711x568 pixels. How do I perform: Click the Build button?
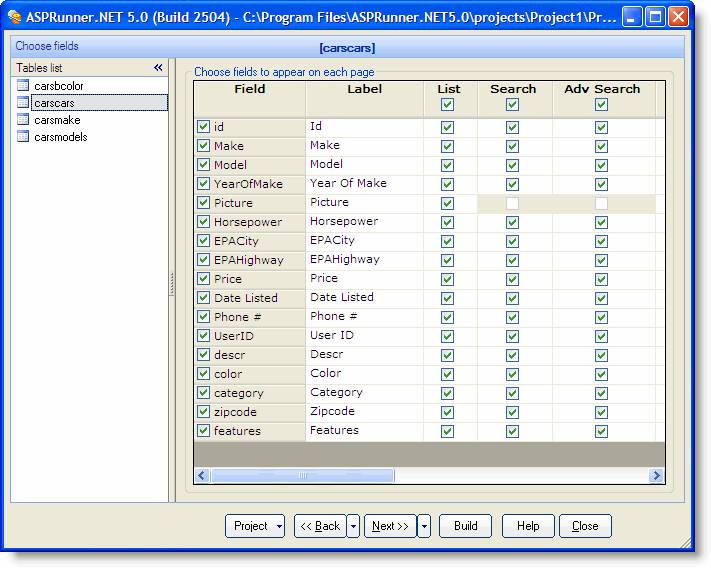(465, 526)
